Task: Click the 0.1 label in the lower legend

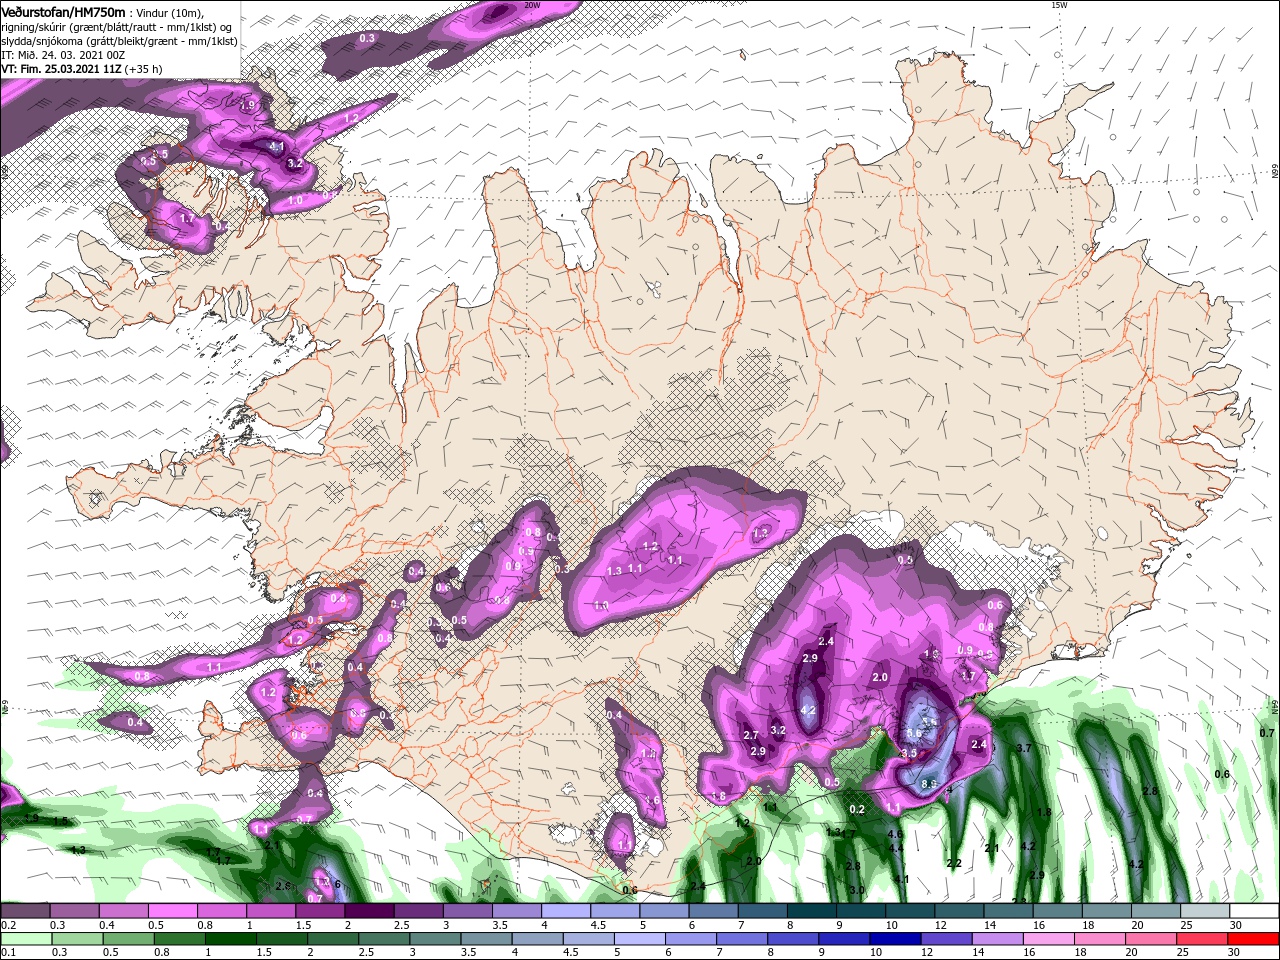Action: 8,952
